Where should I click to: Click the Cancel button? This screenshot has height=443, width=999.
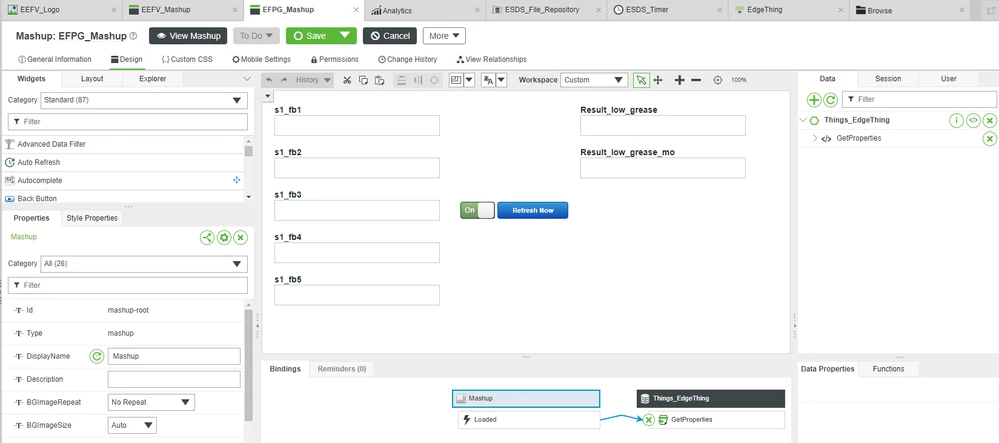(x=390, y=36)
